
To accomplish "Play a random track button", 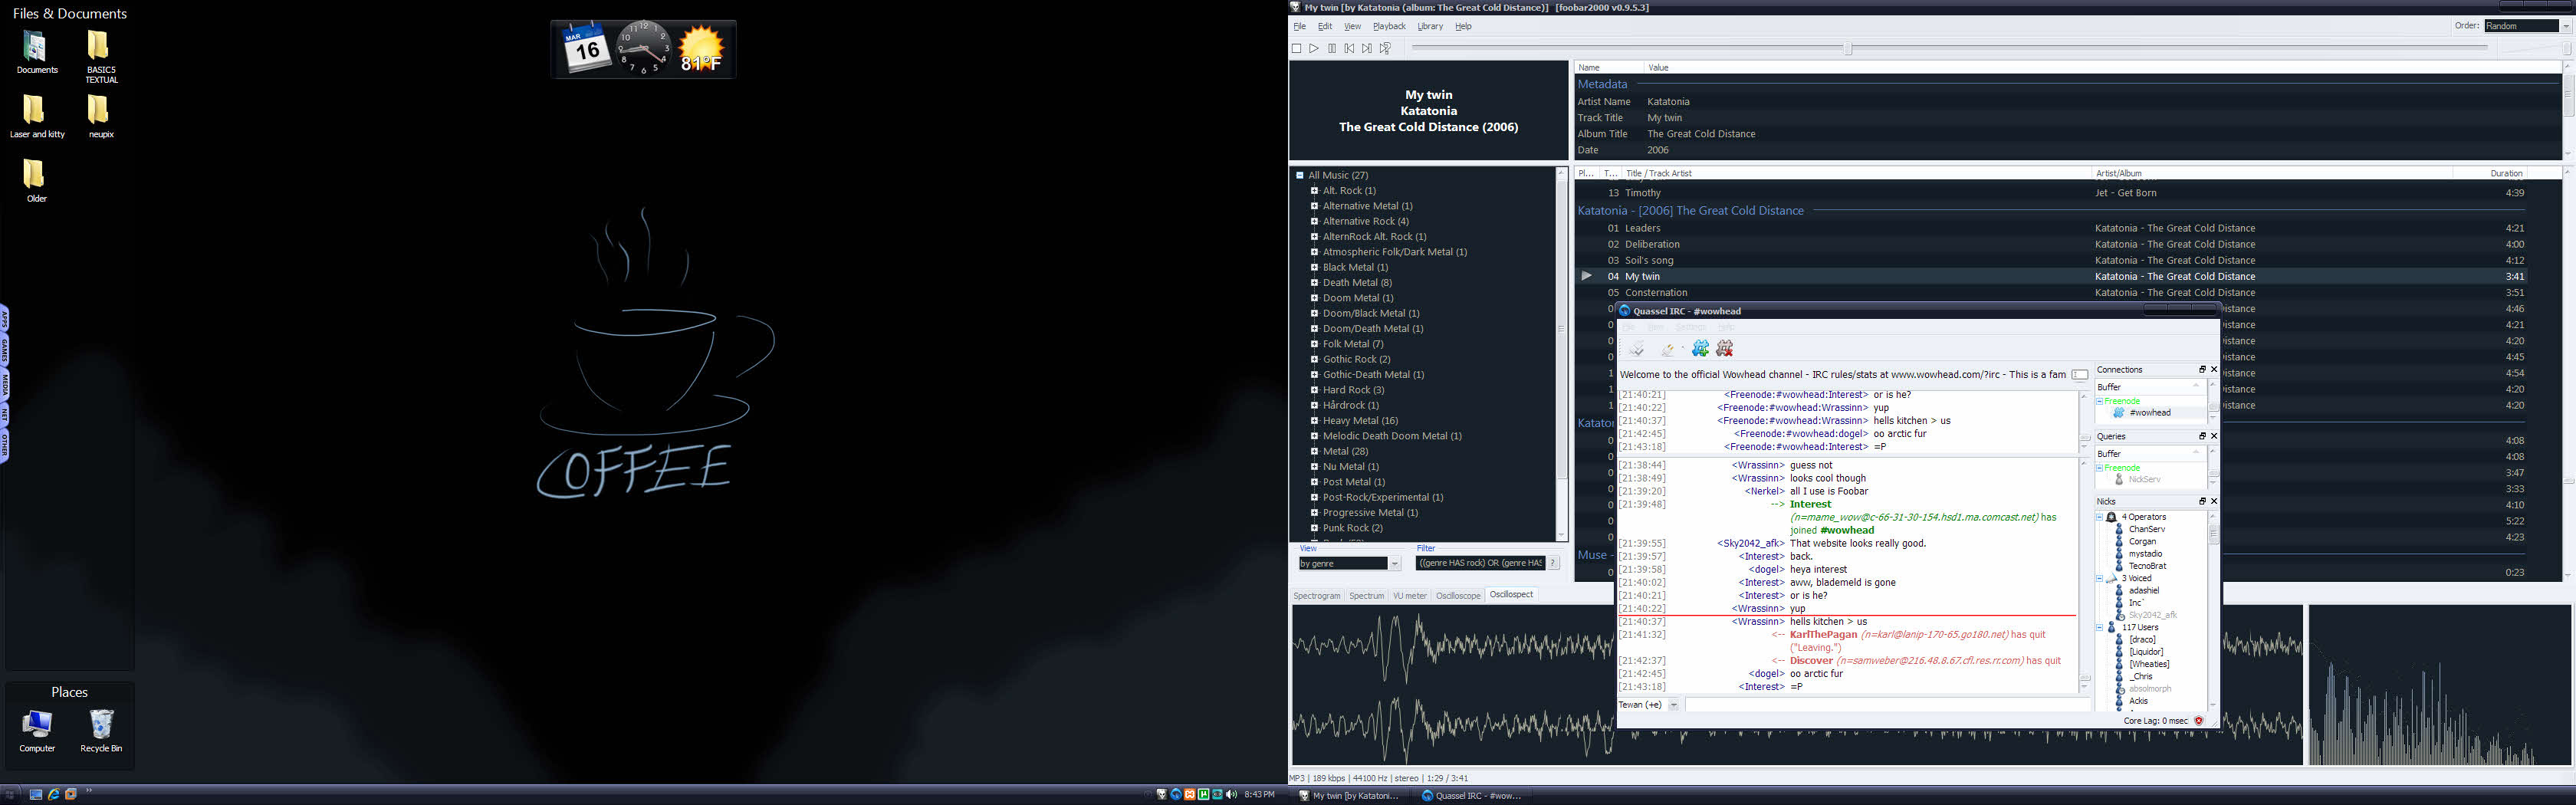I will point(1385,48).
